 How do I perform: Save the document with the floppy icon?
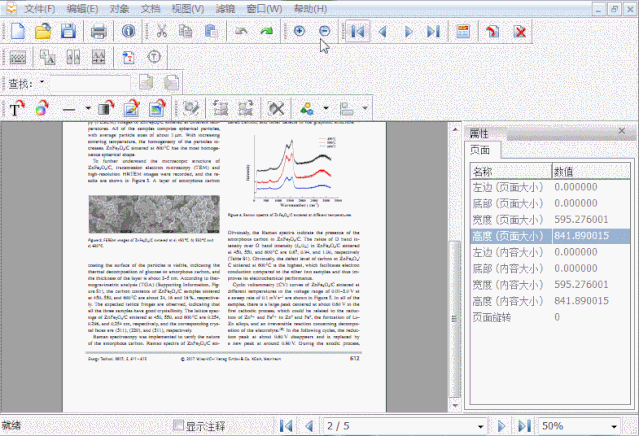[68, 31]
